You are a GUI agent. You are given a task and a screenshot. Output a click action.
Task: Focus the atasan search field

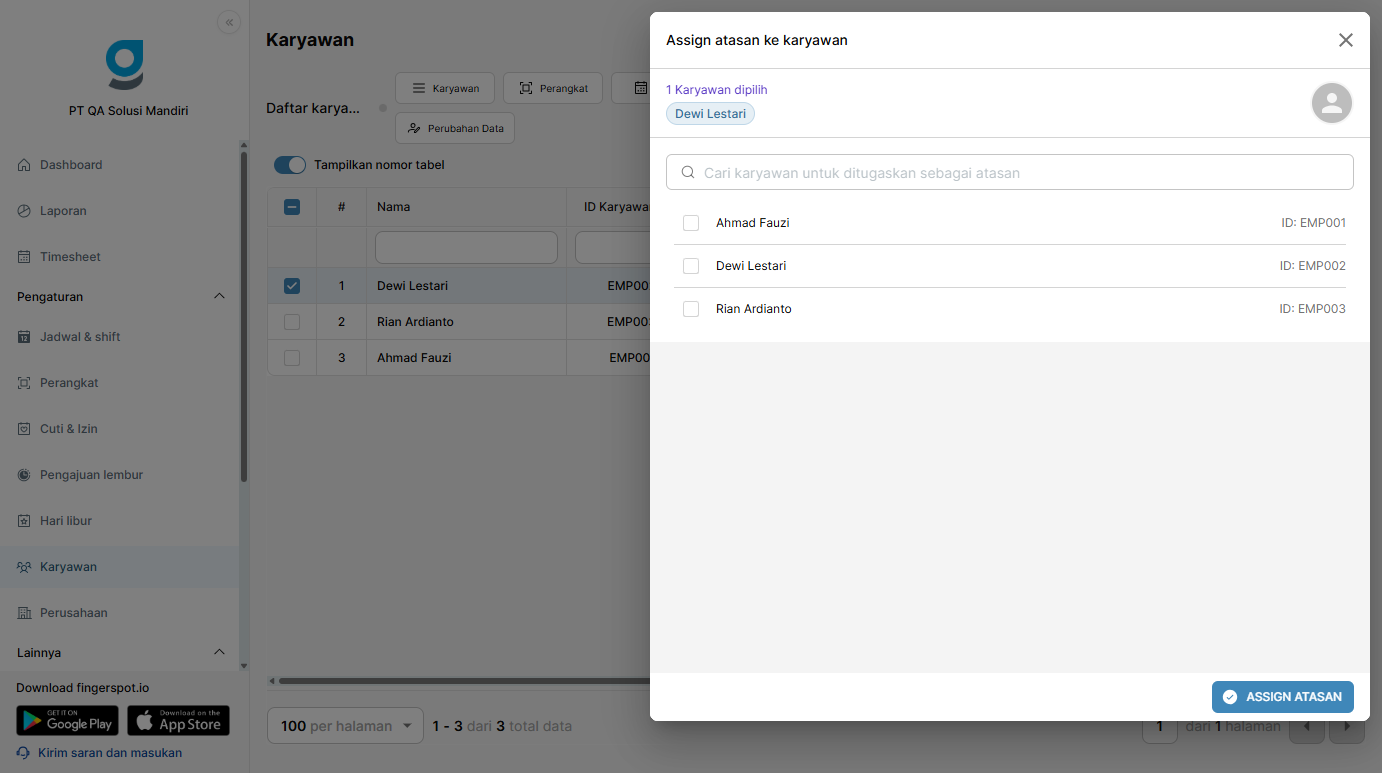click(x=1010, y=172)
